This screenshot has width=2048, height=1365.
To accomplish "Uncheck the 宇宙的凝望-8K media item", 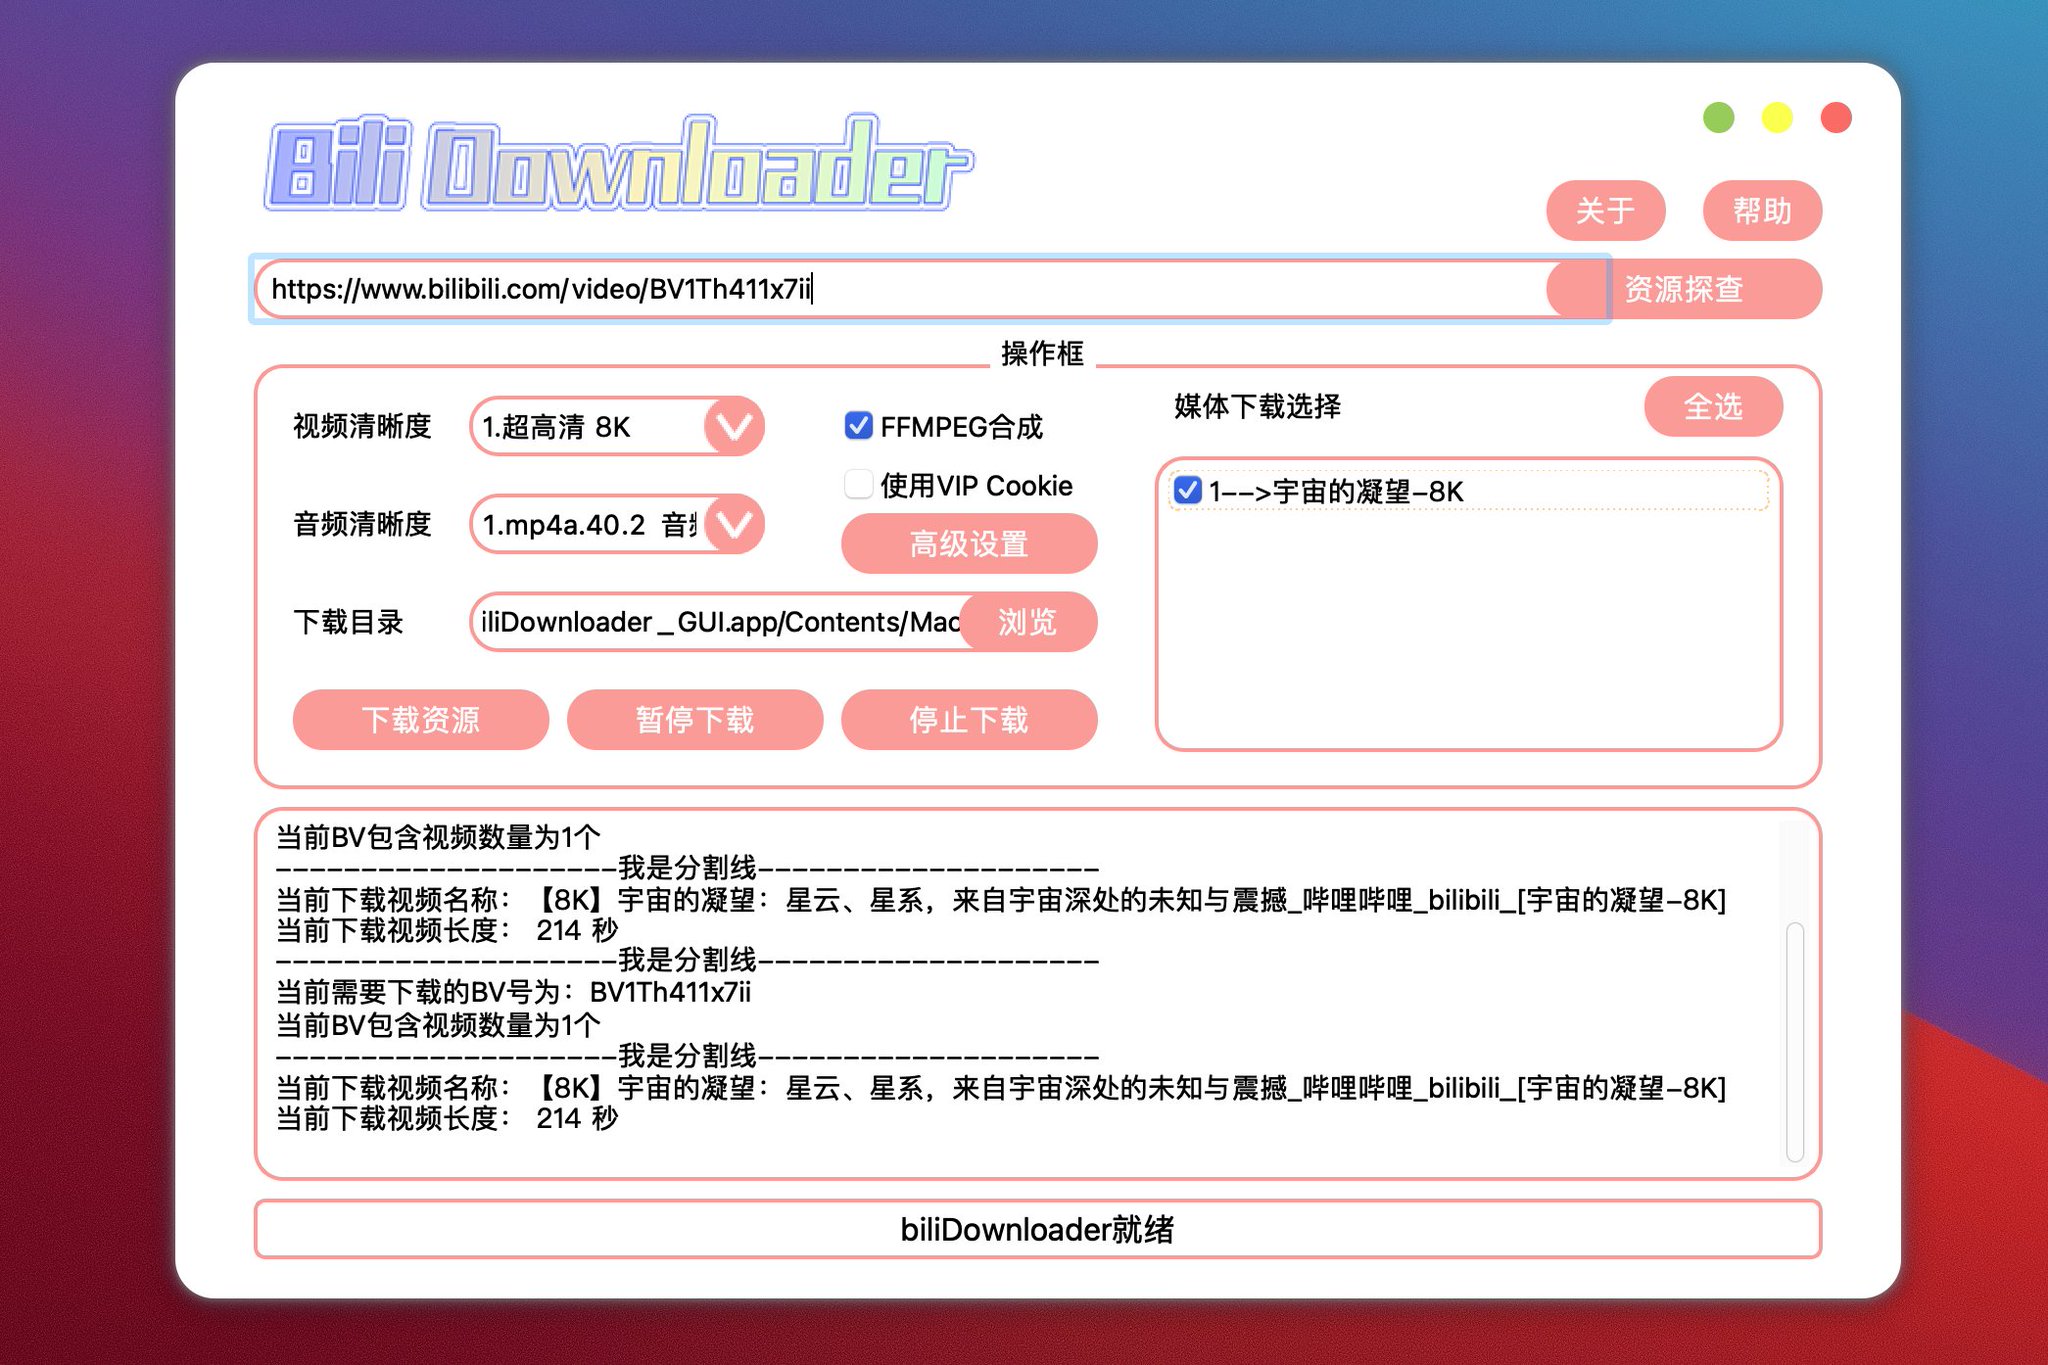I will click(x=1186, y=491).
